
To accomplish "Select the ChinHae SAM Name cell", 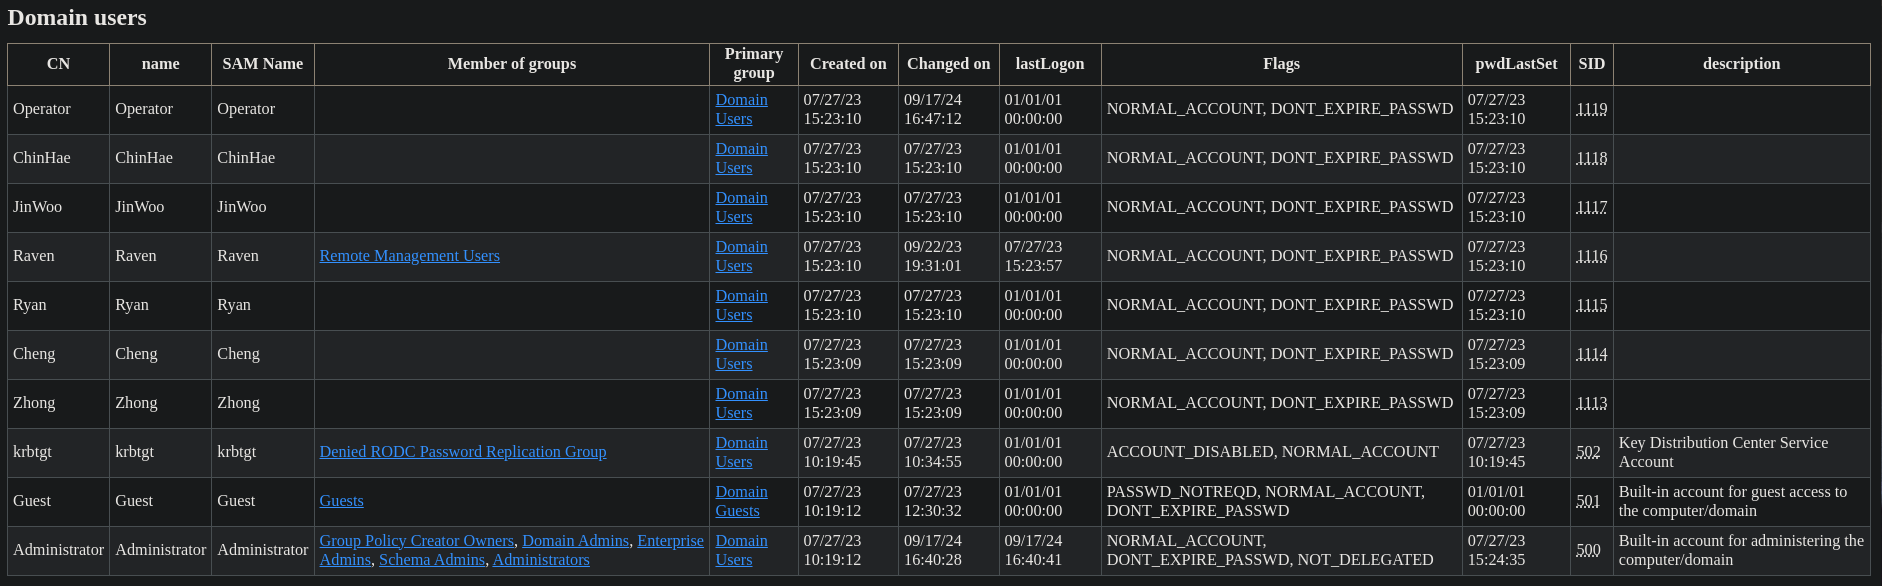I will (263, 158).
